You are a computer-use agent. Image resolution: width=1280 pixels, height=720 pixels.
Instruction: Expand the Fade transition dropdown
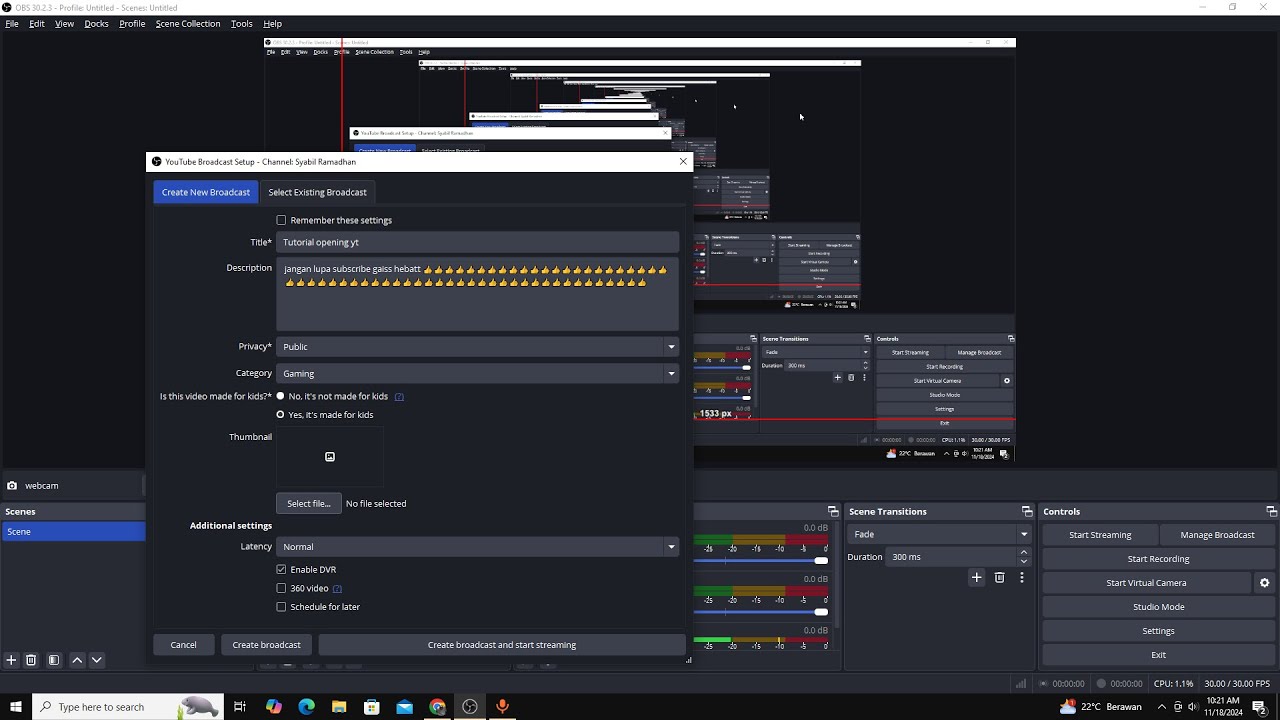940,534
